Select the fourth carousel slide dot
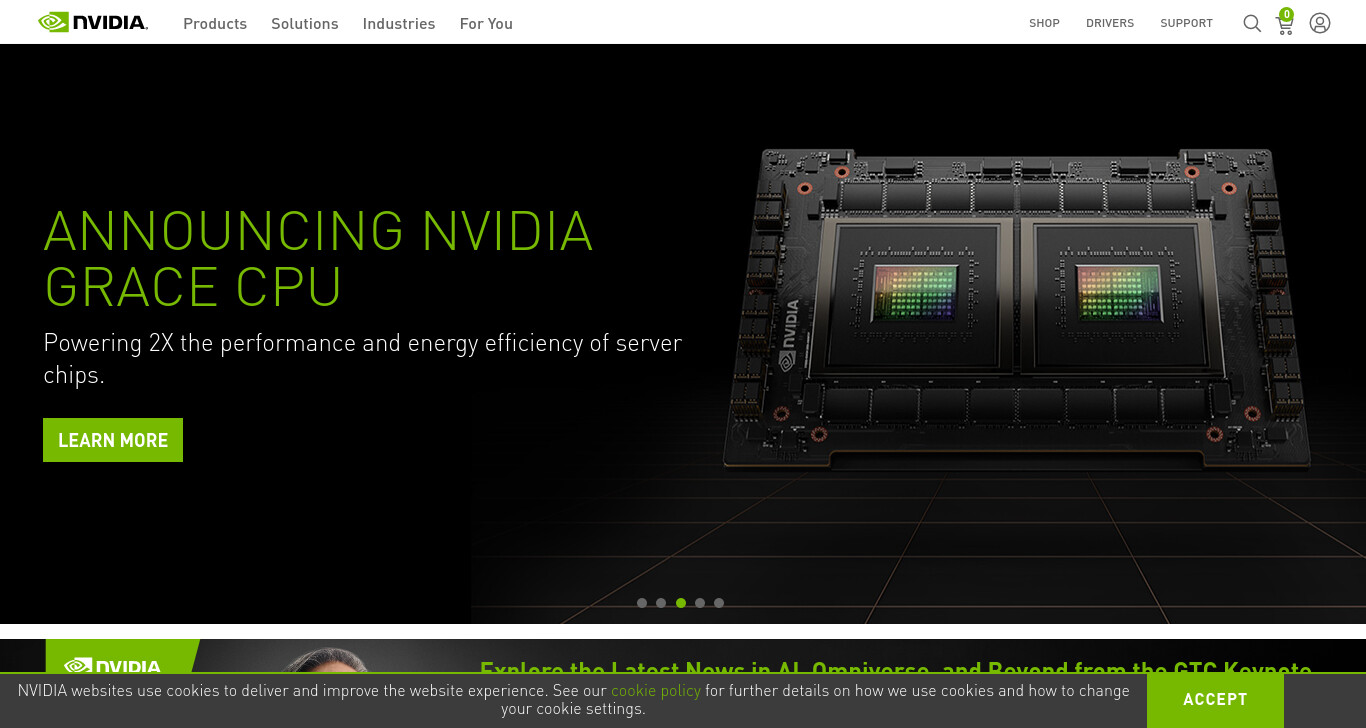Image resolution: width=1366 pixels, height=728 pixels. point(700,603)
